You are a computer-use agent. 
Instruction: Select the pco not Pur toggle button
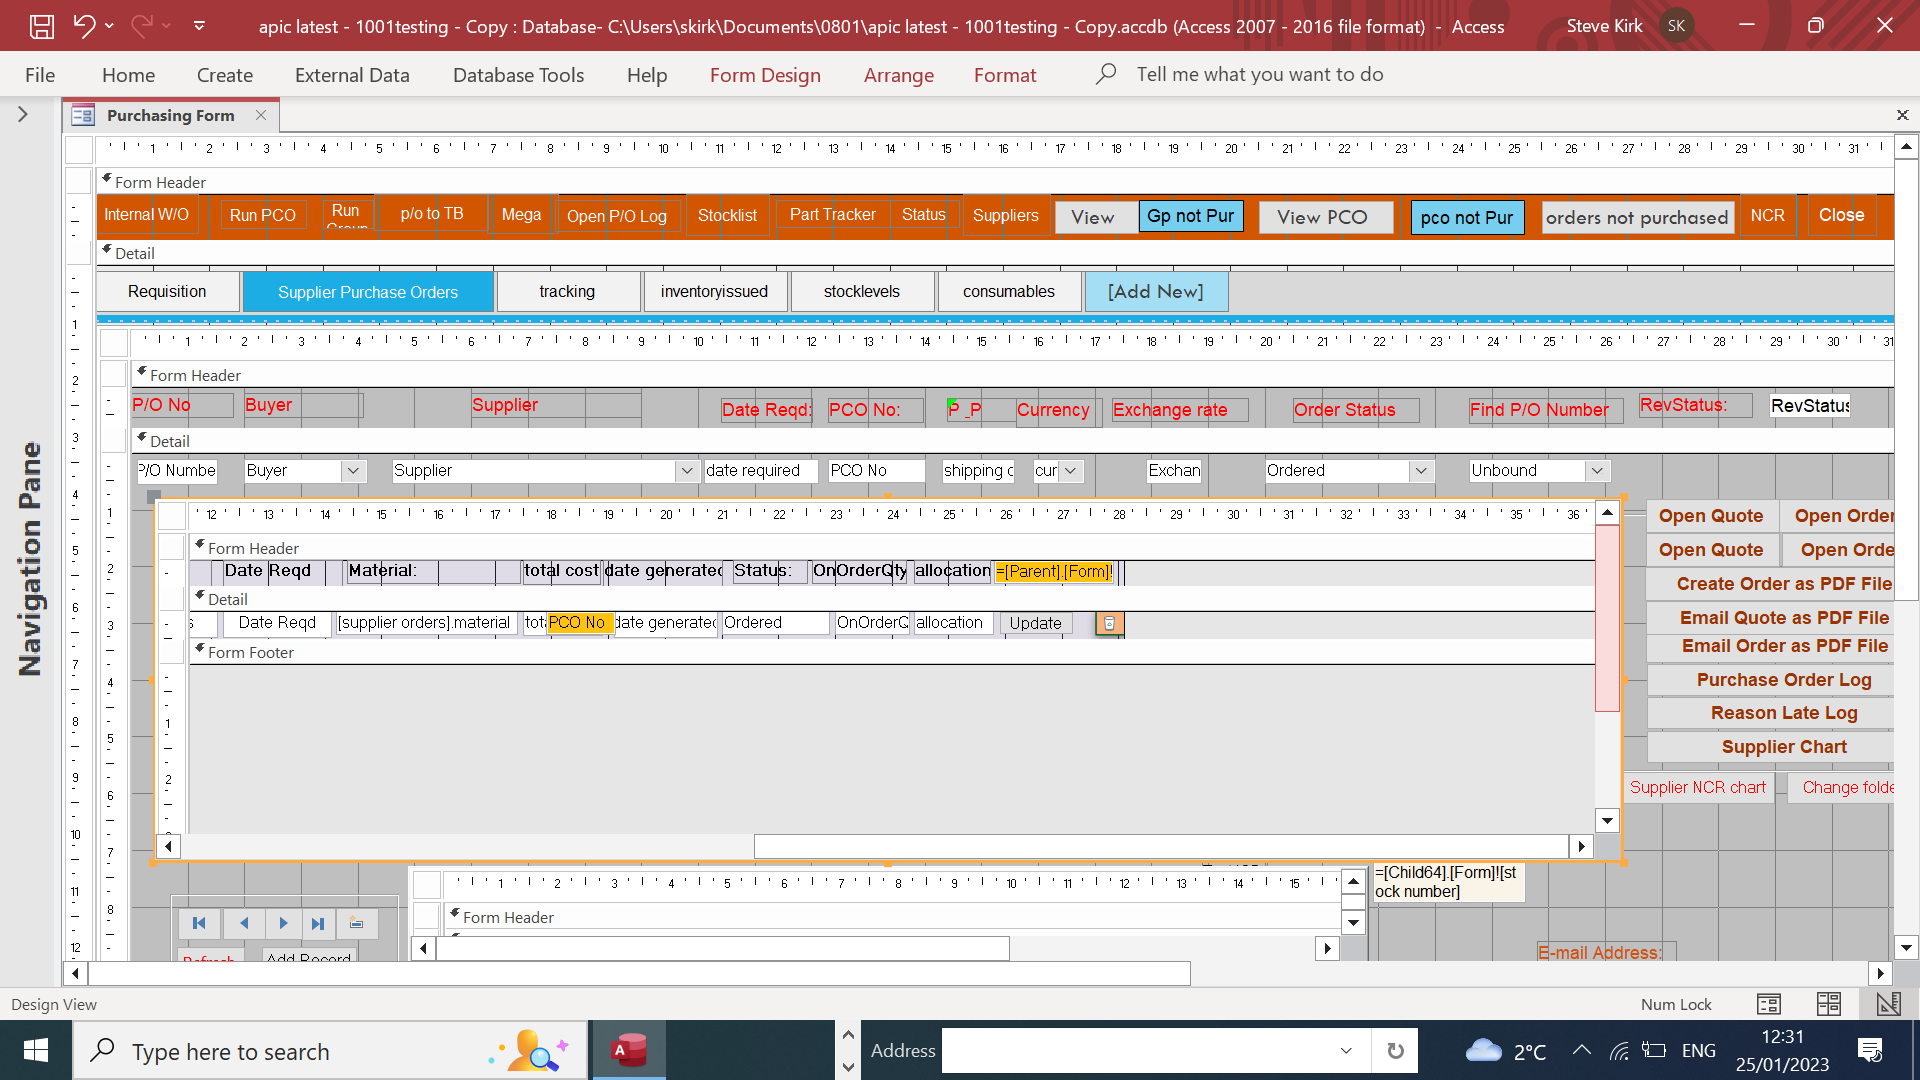[1467, 218]
